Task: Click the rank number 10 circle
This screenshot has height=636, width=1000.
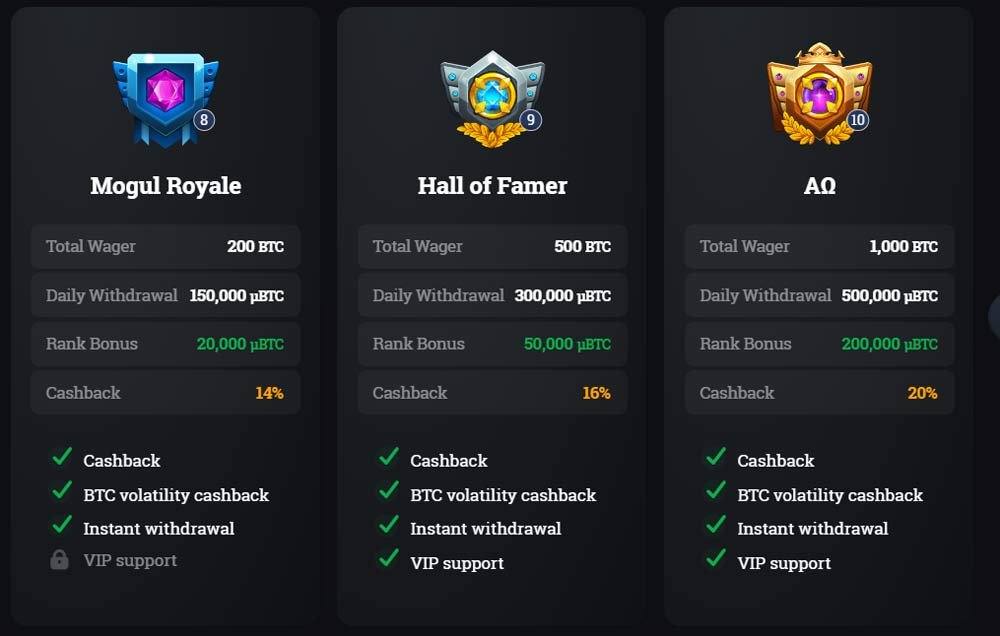Action: pos(858,119)
